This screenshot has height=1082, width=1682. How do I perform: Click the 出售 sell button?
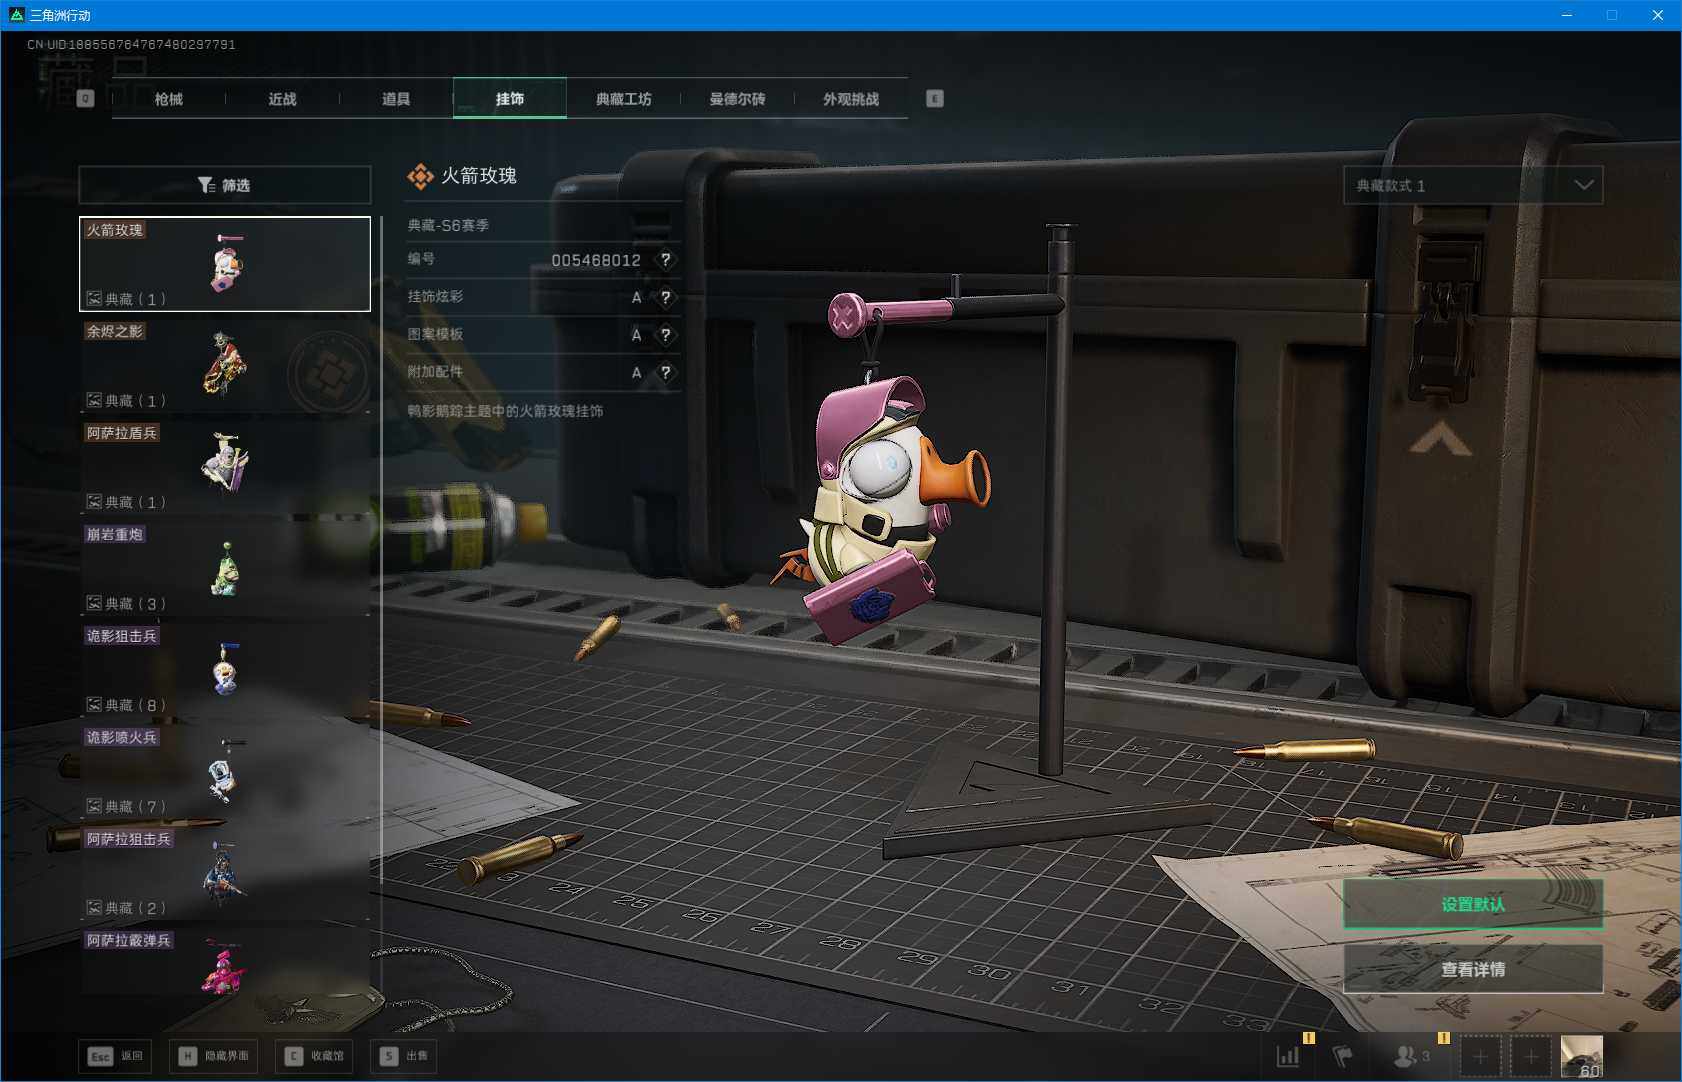point(405,1056)
